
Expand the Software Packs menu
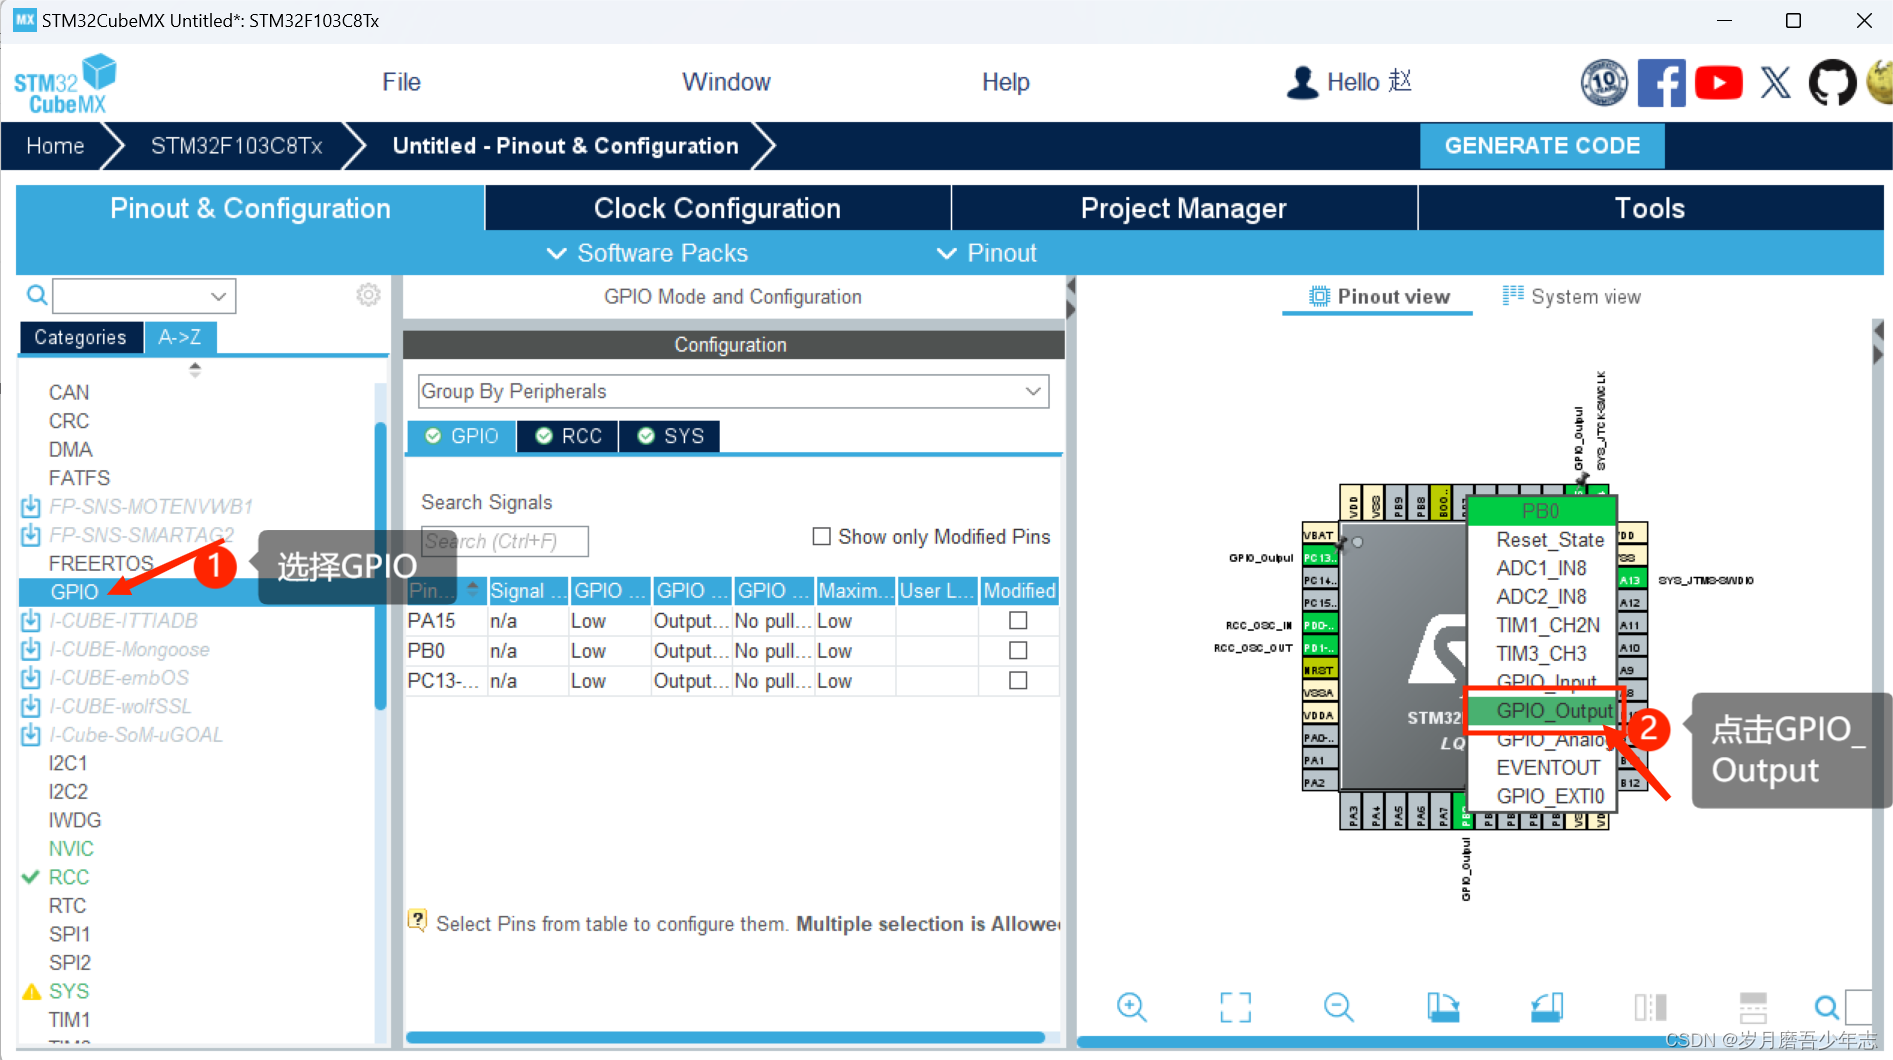point(647,253)
